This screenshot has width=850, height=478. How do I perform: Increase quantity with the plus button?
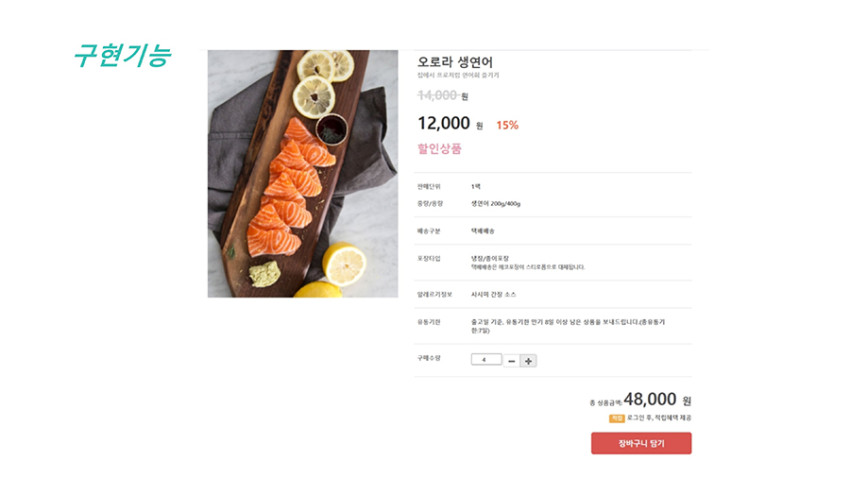point(528,361)
